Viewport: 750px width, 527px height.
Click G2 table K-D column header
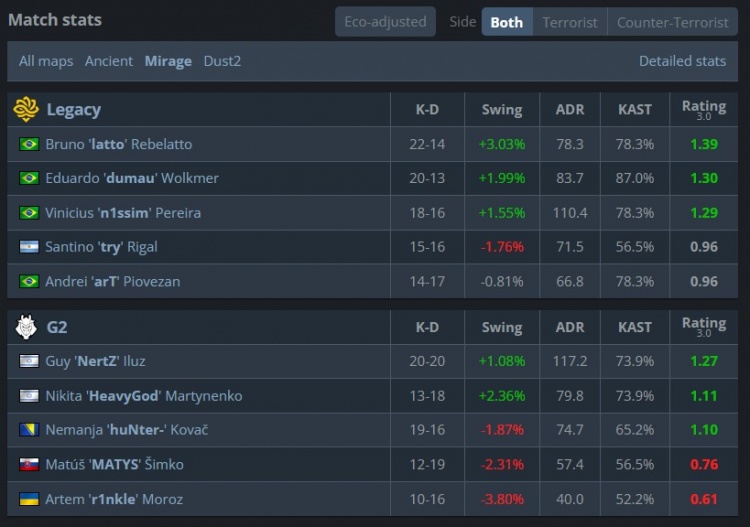point(427,327)
